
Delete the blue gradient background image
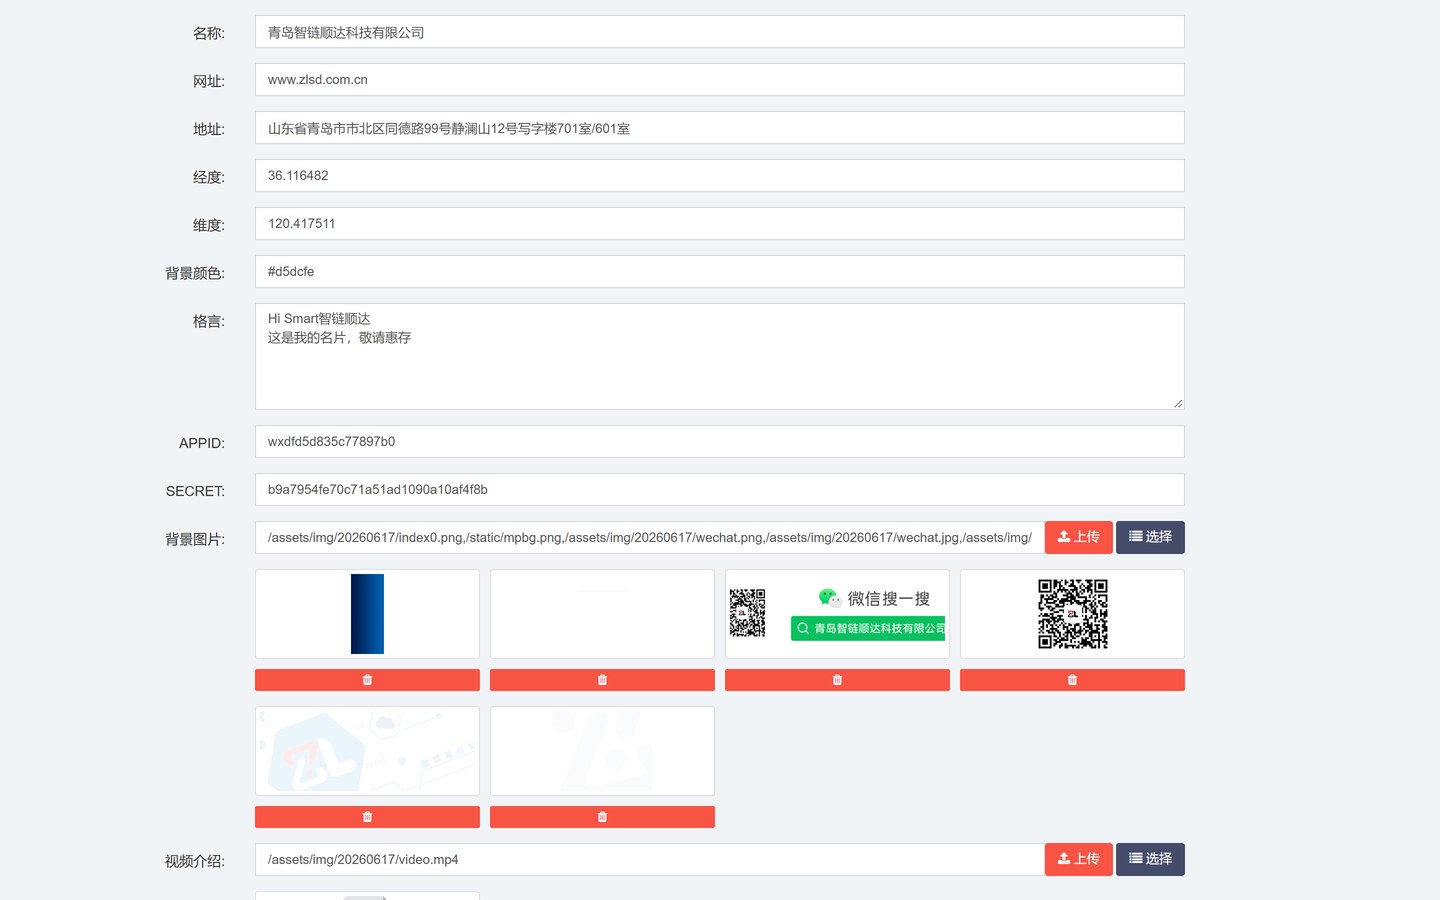(x=367, y=680)
